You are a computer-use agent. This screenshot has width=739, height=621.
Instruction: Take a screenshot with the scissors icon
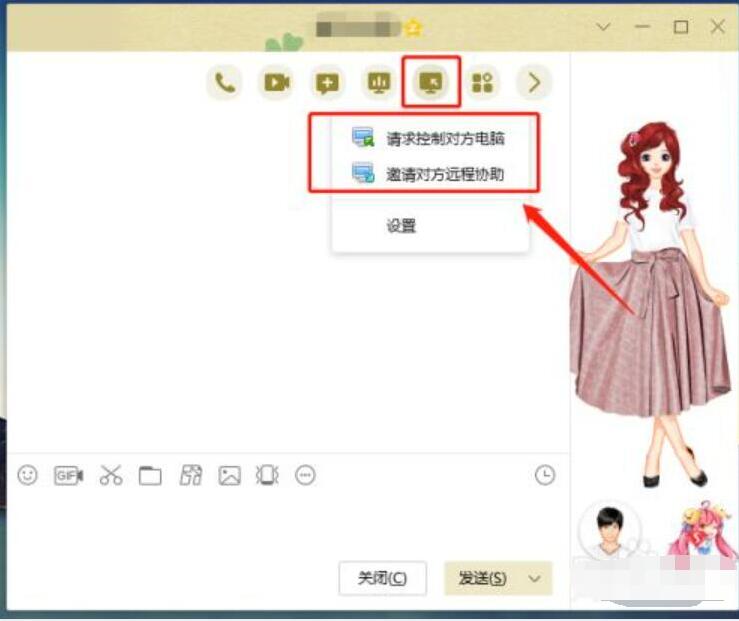(110, 476)
